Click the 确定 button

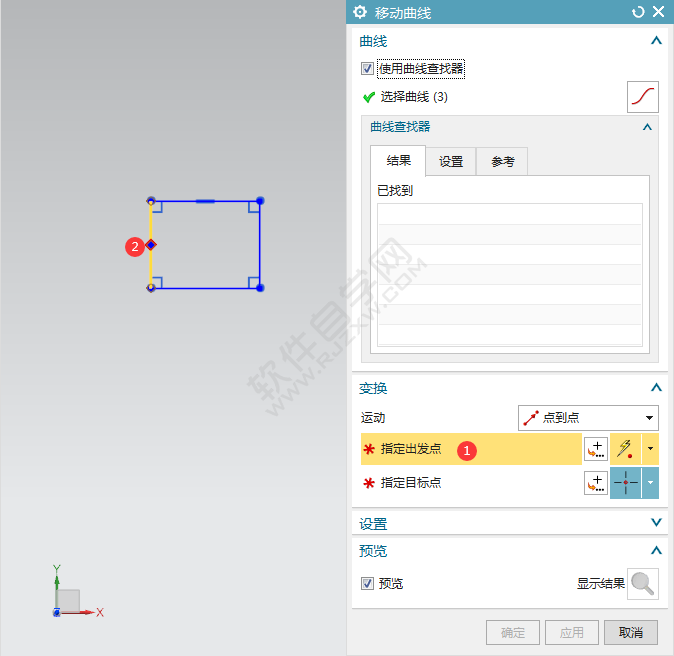[513, 632]
